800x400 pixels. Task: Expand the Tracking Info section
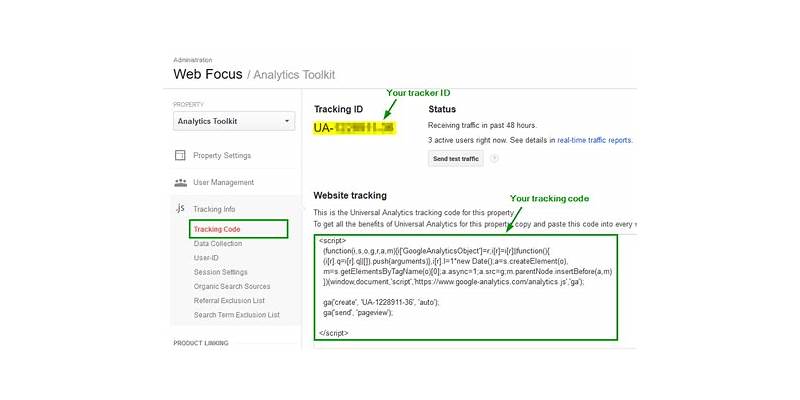tap(214, 209)
